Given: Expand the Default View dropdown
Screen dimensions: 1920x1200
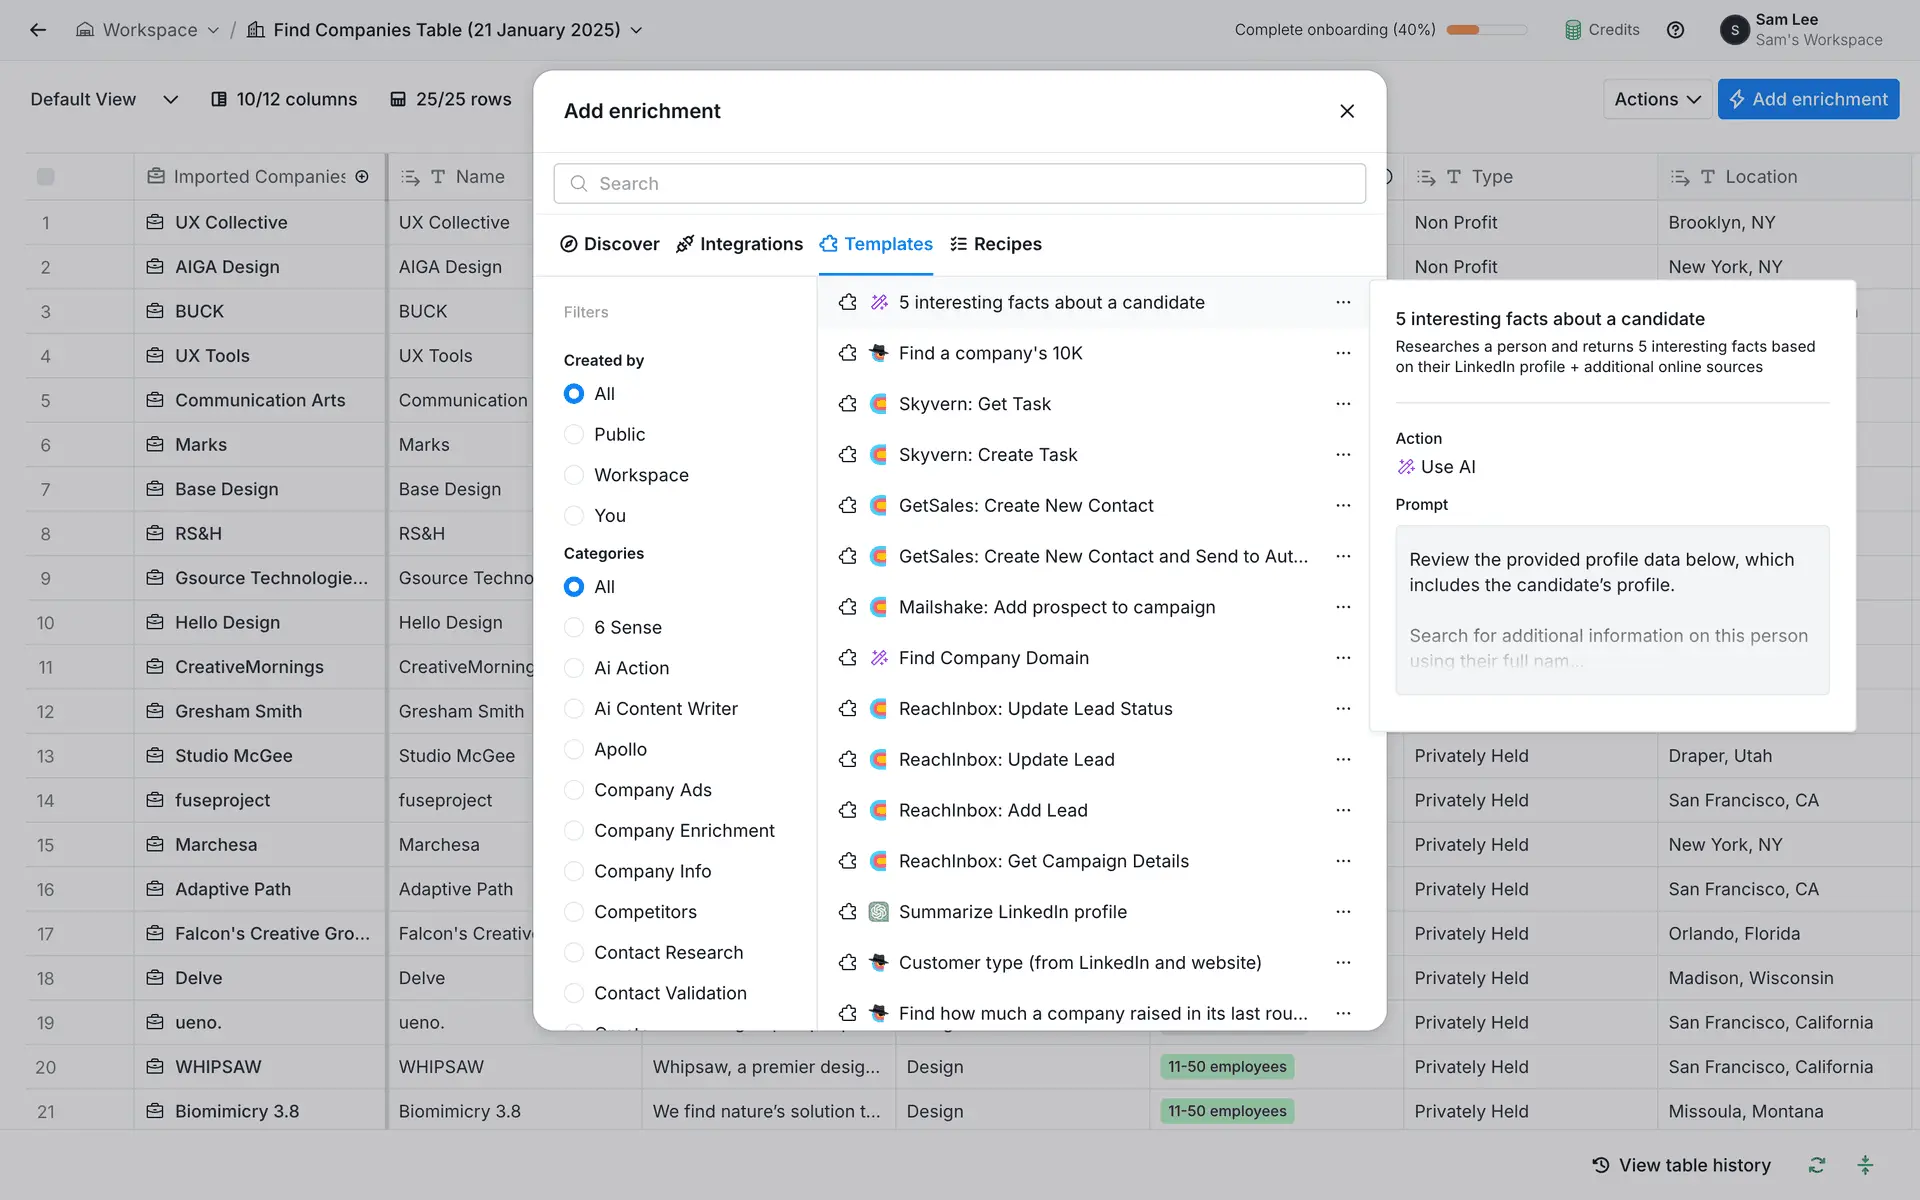Looking at the screenshot, I should click(170, 99).
